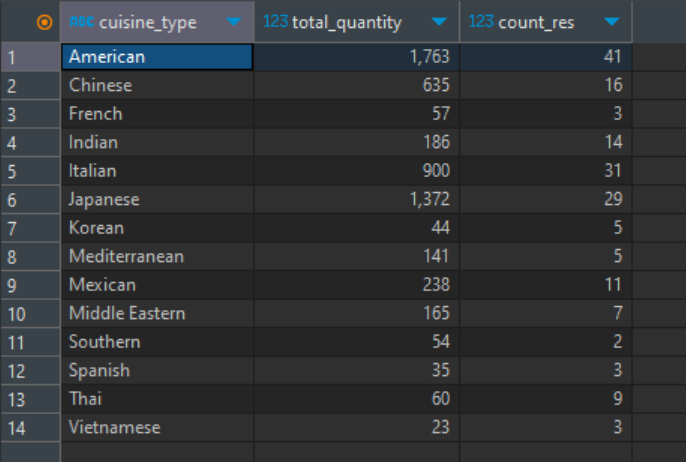Image resolution: width=686 pixels, height=462 pixels.
Task: Select row number 4 header
Action: coord(30,143)
